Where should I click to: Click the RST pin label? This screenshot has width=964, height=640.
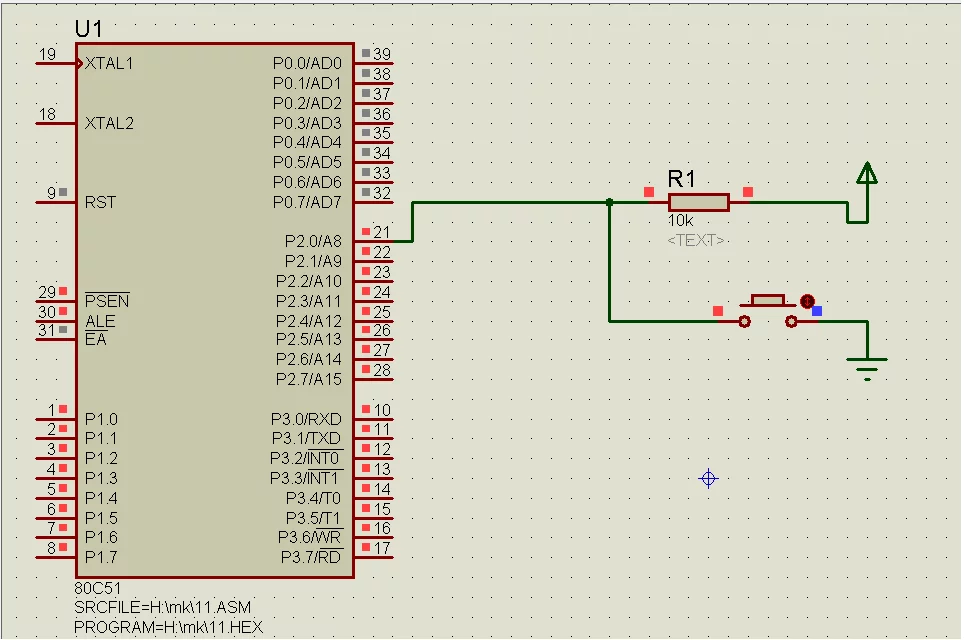pyautogui.click(x=100, y=202)
